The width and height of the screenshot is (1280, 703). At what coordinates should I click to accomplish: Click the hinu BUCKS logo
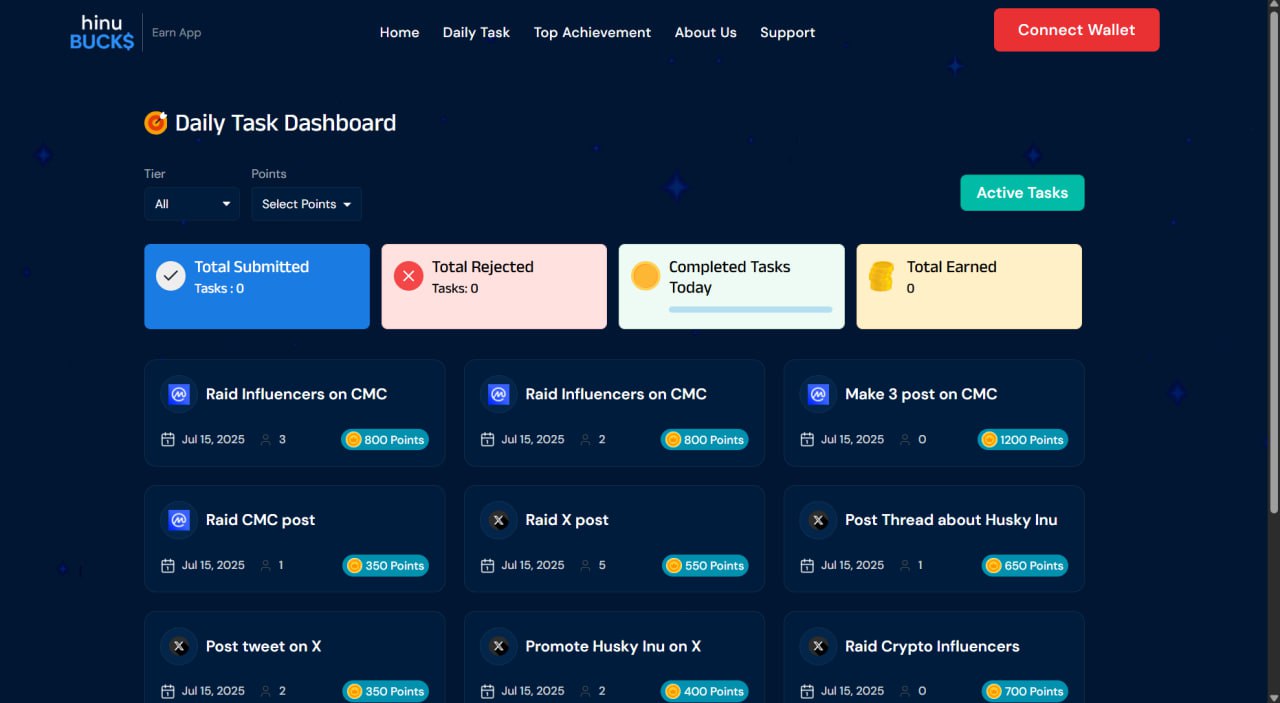101,32
